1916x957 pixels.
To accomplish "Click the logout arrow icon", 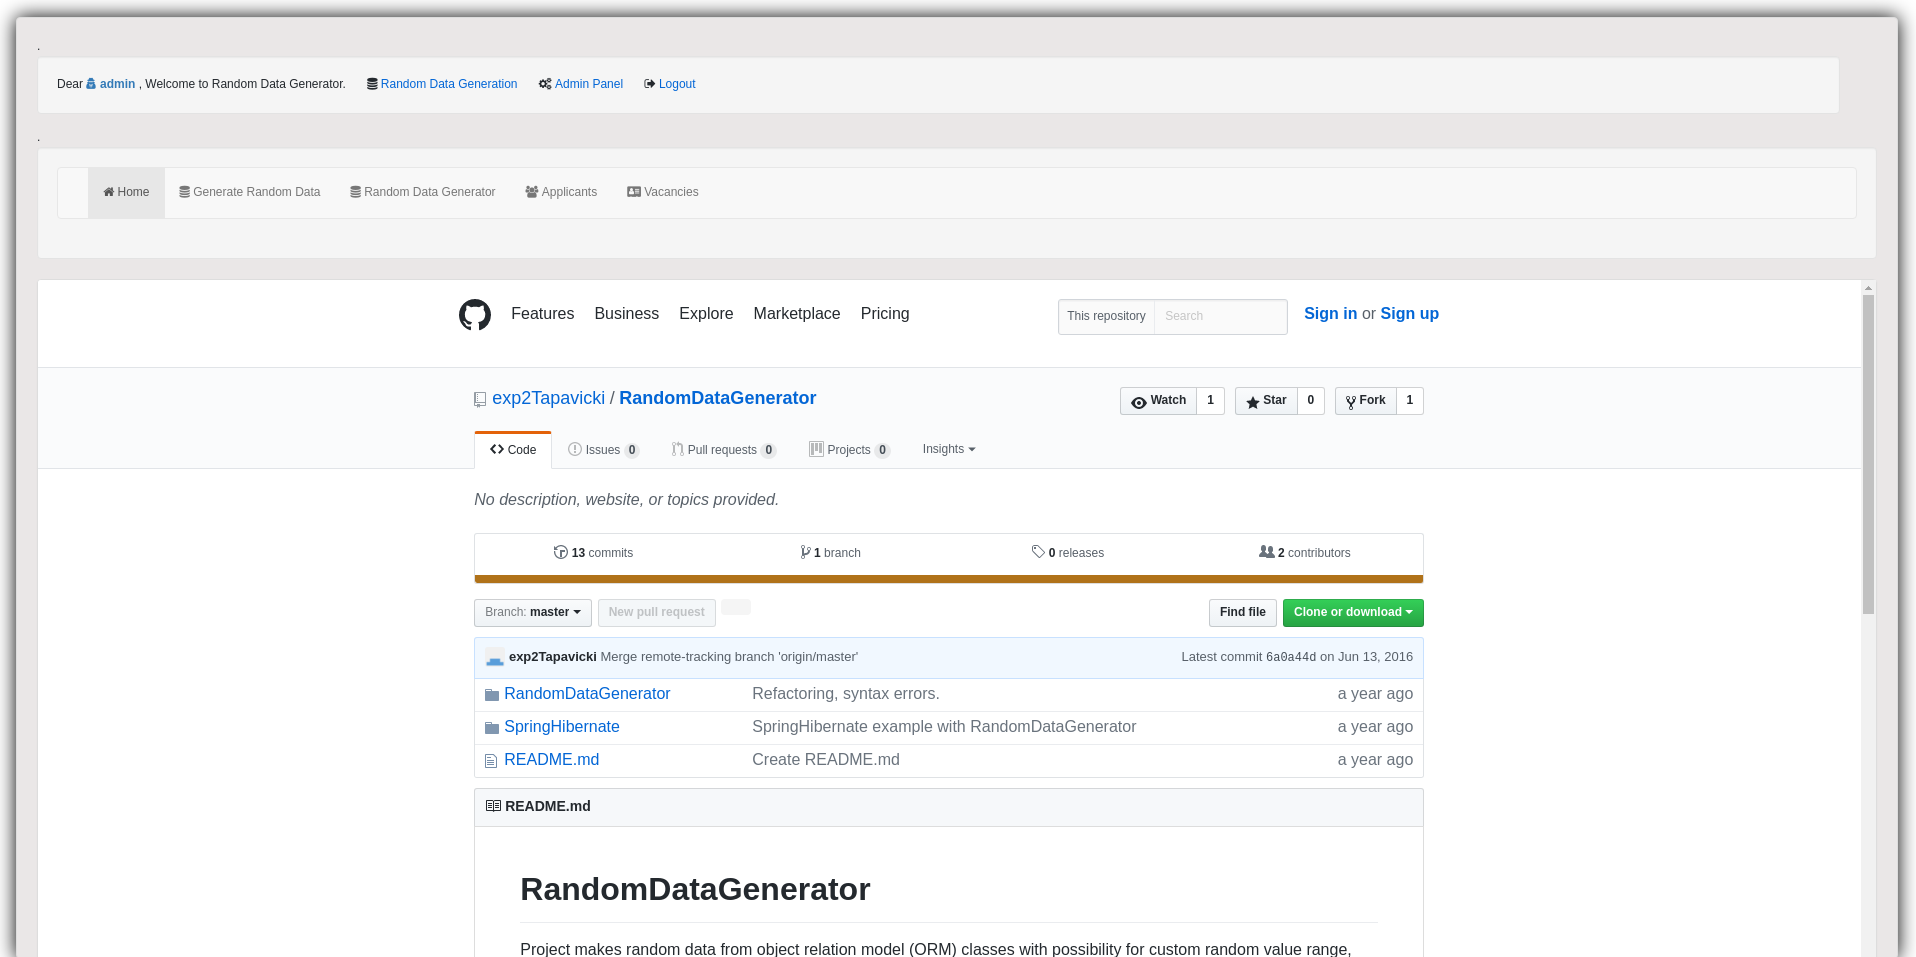I will pos(650,84).
